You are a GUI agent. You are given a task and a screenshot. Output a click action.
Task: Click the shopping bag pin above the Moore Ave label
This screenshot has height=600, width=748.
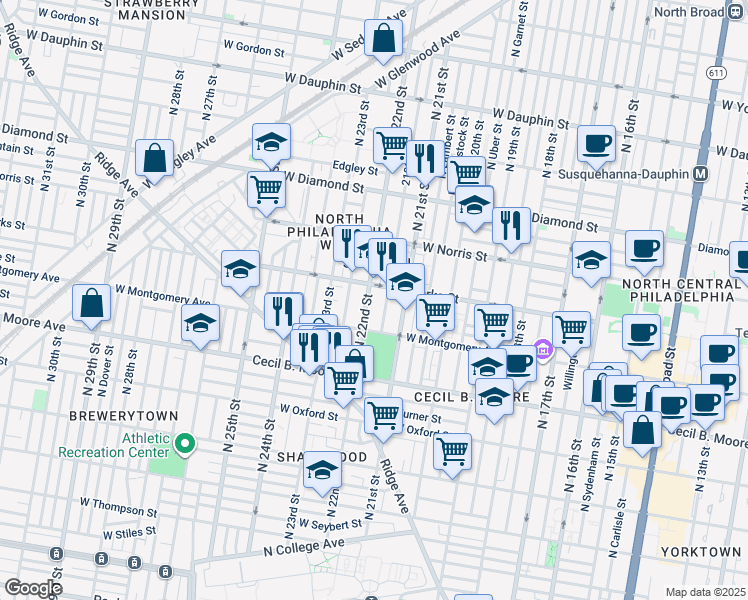coord(92,305)
